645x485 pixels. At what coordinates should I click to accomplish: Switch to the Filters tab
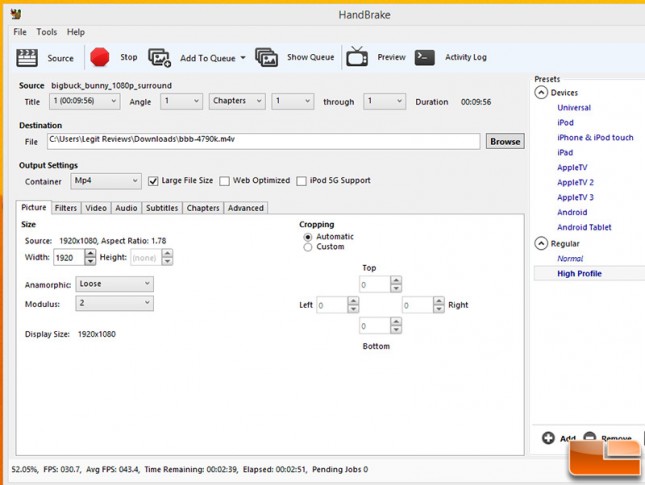coord(66,208)
